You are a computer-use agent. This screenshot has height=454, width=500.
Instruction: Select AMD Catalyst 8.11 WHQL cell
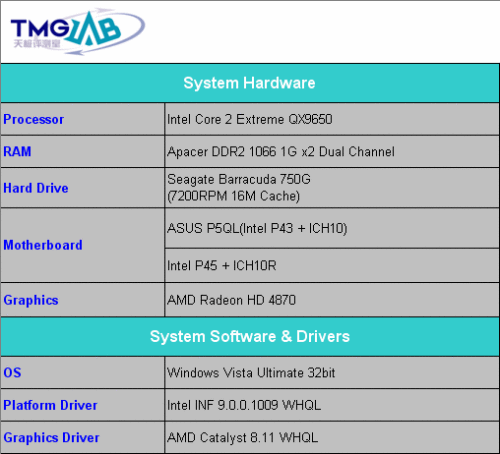[x=332, y=437]
